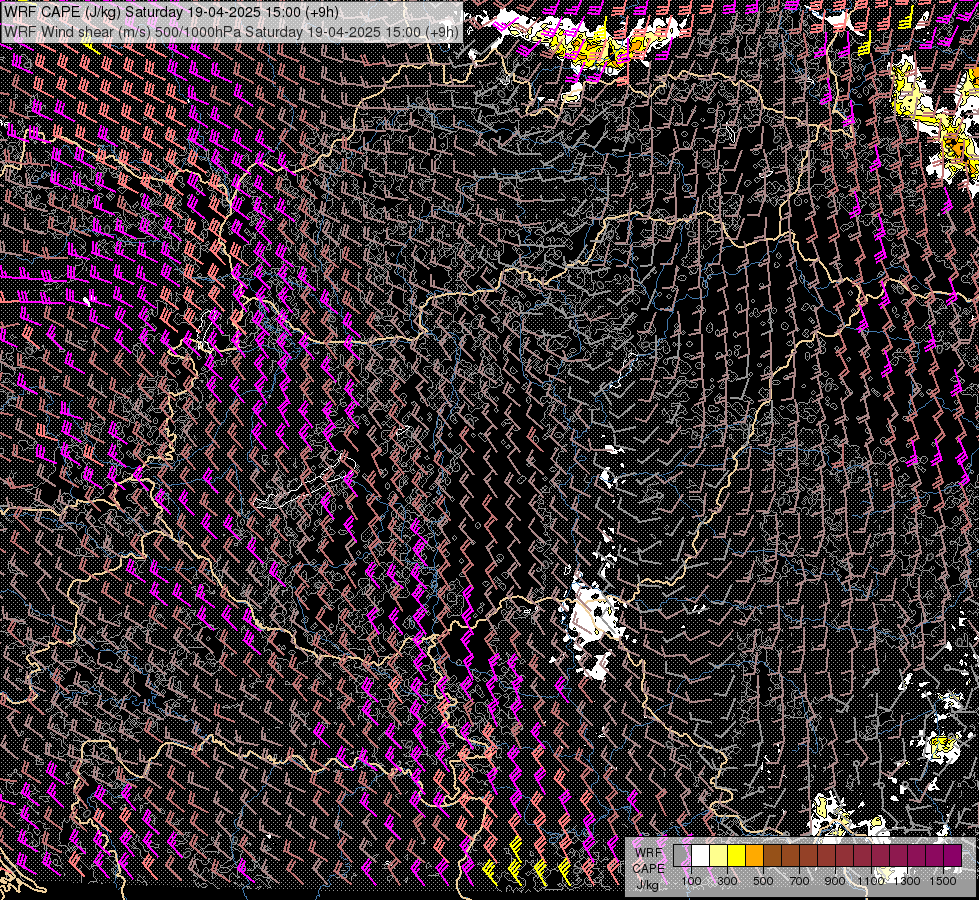
Task: Click the 1300 legend value
Action: pos(907,881)
